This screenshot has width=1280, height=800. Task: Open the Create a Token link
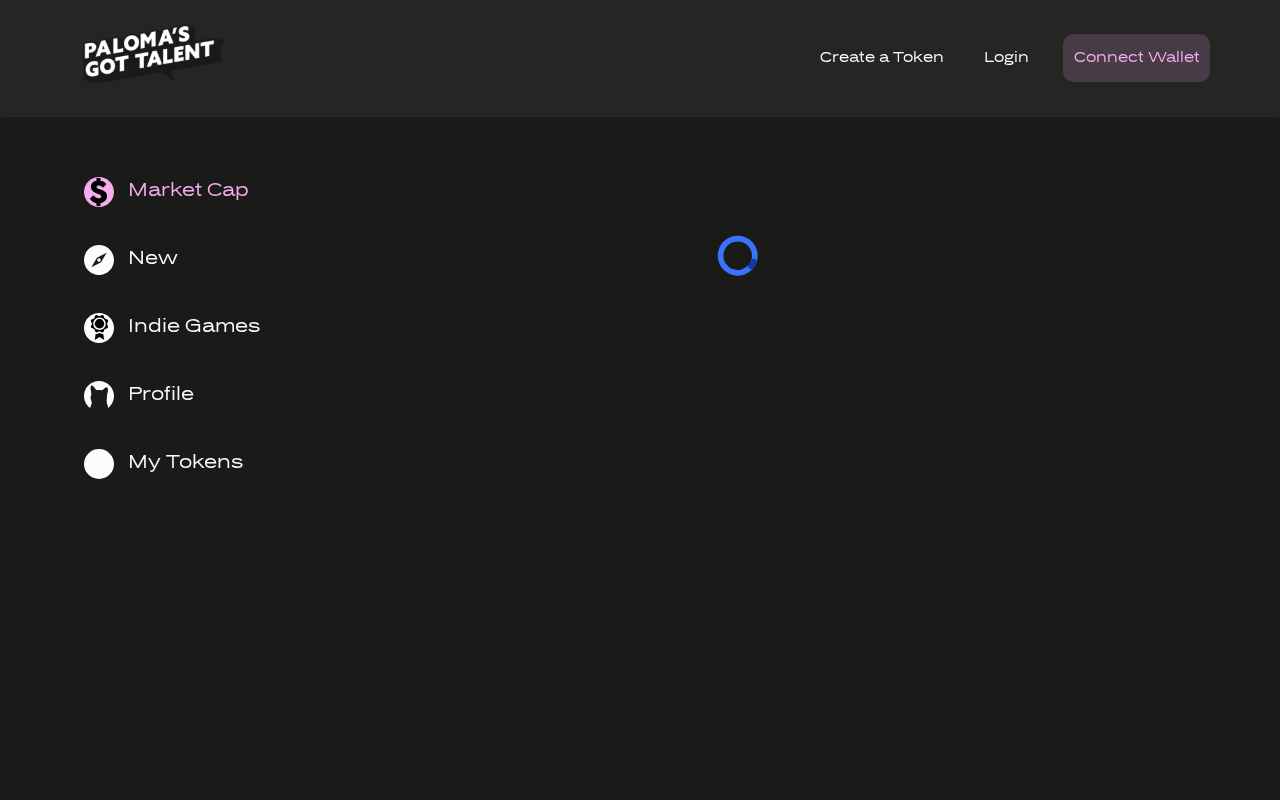click(x=881, y=57)
